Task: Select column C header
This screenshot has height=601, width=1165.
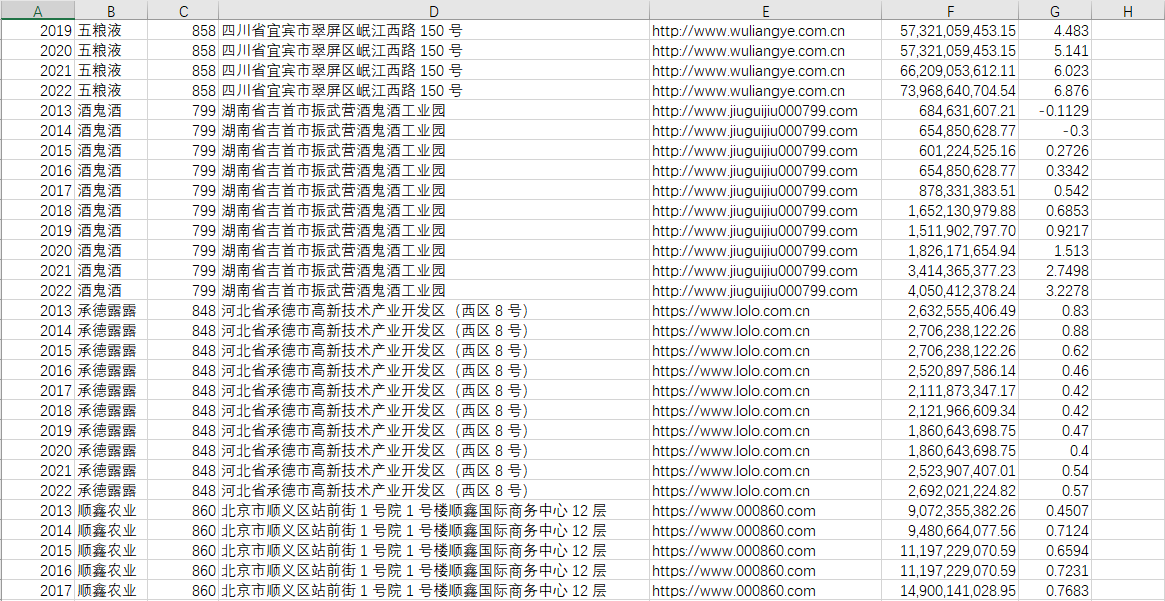Action: tap(183, 10)
